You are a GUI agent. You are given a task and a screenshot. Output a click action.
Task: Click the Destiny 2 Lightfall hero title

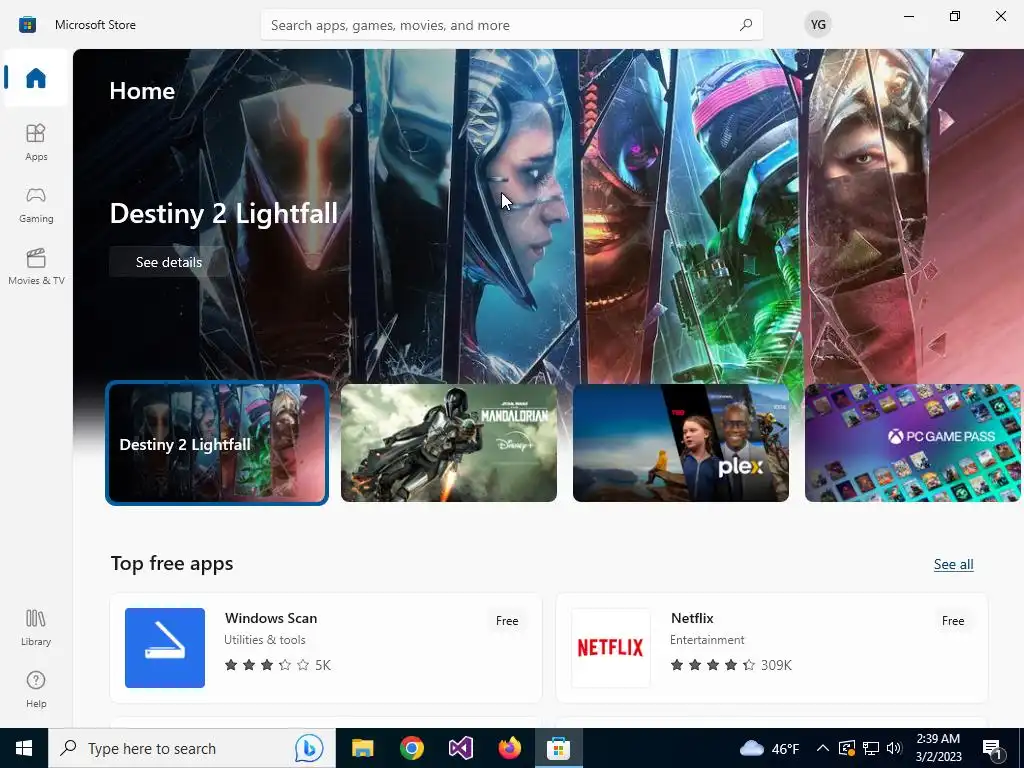[x=223, y=214]
